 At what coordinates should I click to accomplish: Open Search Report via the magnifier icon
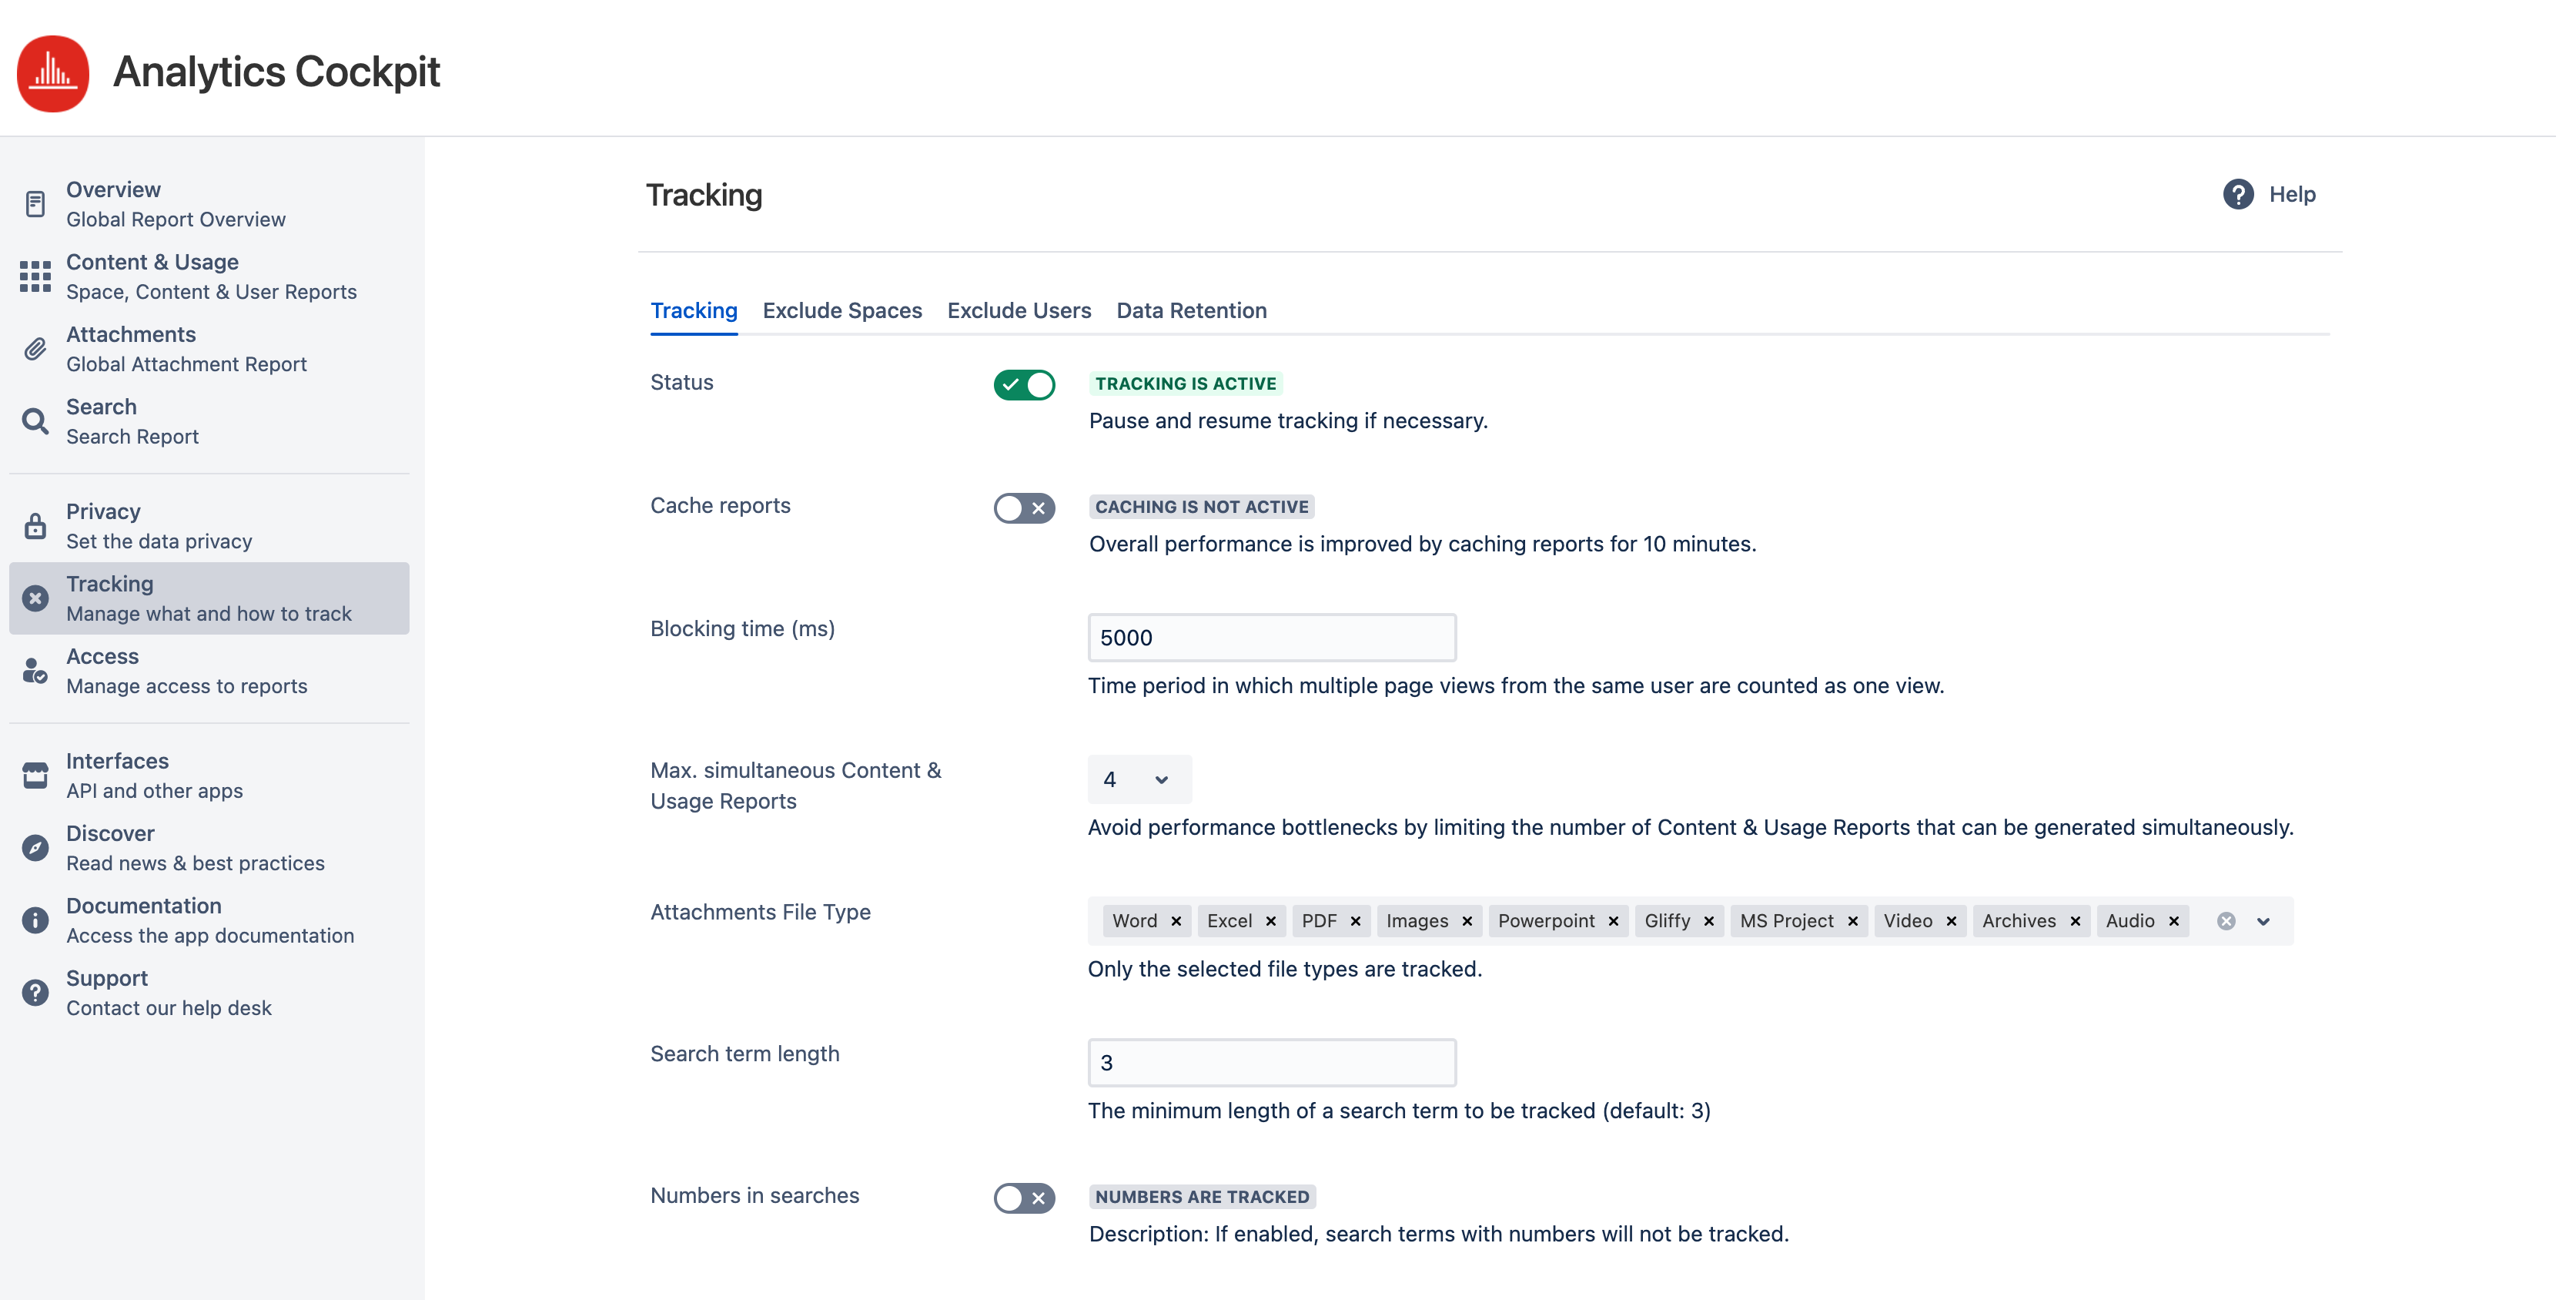[x=35, y=420]
